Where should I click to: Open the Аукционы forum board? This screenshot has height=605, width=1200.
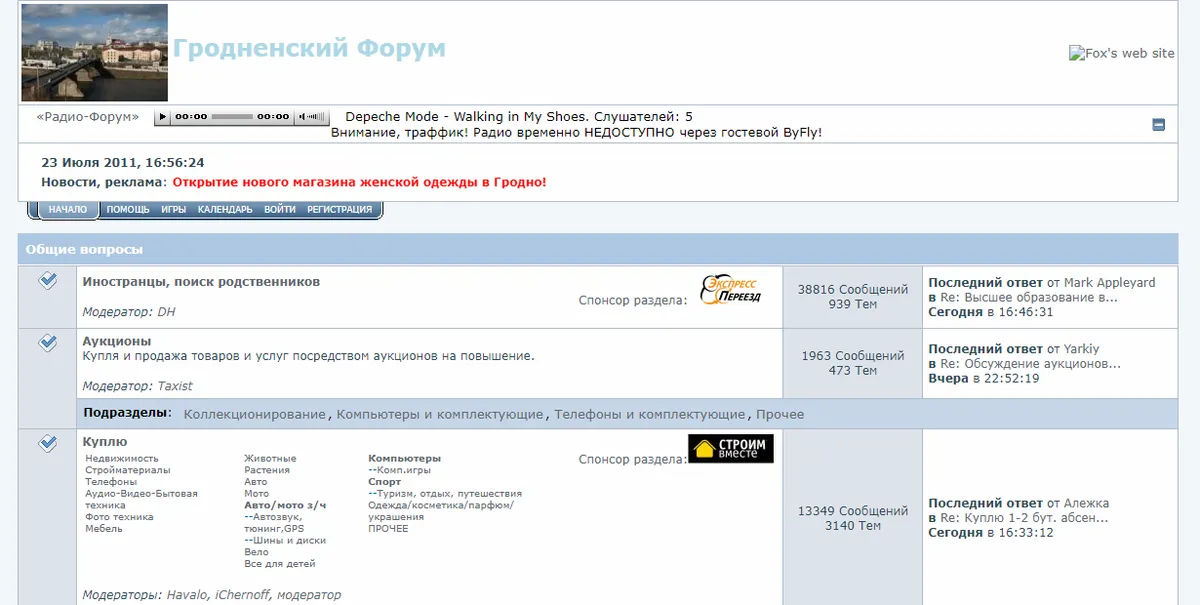[117, 341]
